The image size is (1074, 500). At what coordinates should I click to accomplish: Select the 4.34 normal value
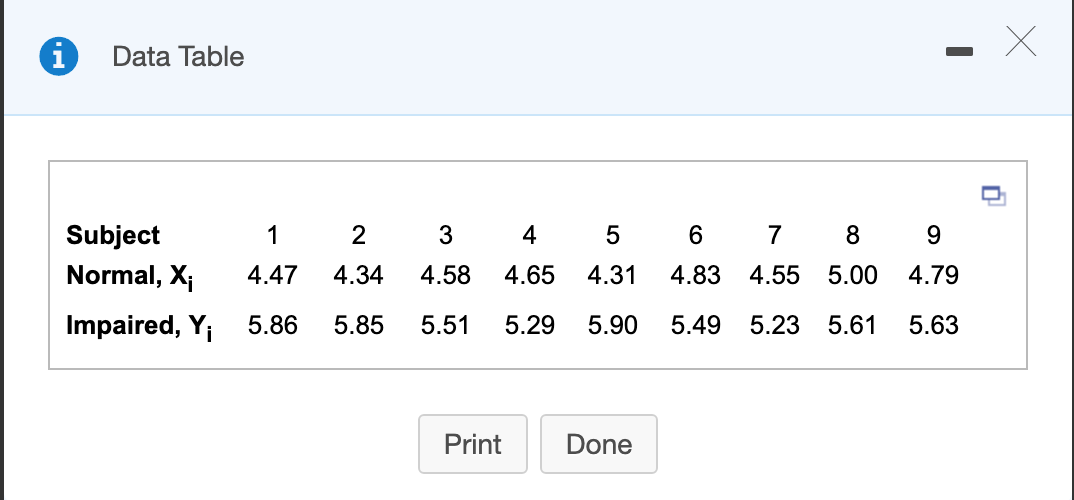pos(359,275)
